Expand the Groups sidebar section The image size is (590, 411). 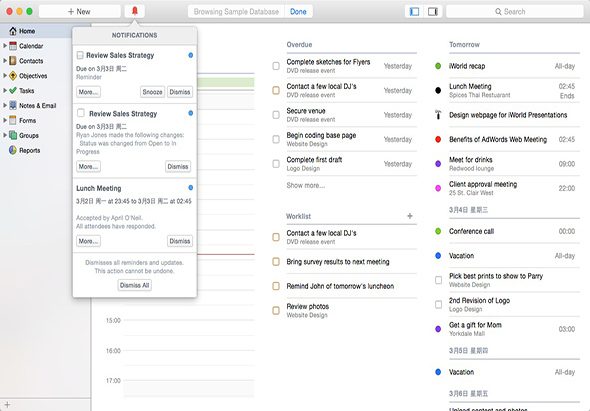(5, 135)
